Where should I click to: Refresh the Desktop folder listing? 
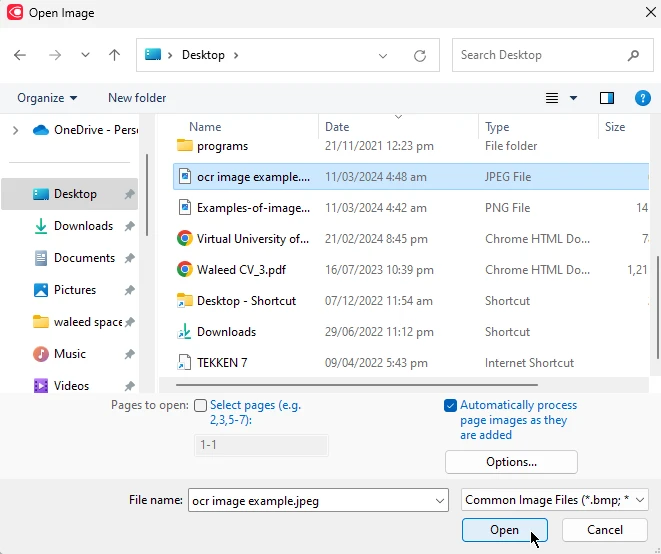coord(420,55)
